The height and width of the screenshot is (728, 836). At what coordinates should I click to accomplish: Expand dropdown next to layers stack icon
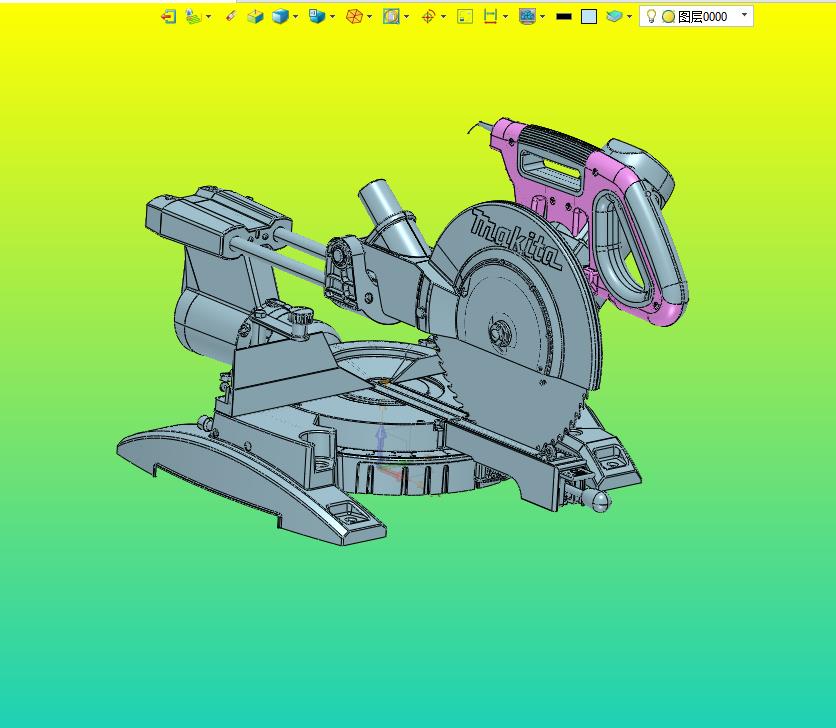coord(629,17)
